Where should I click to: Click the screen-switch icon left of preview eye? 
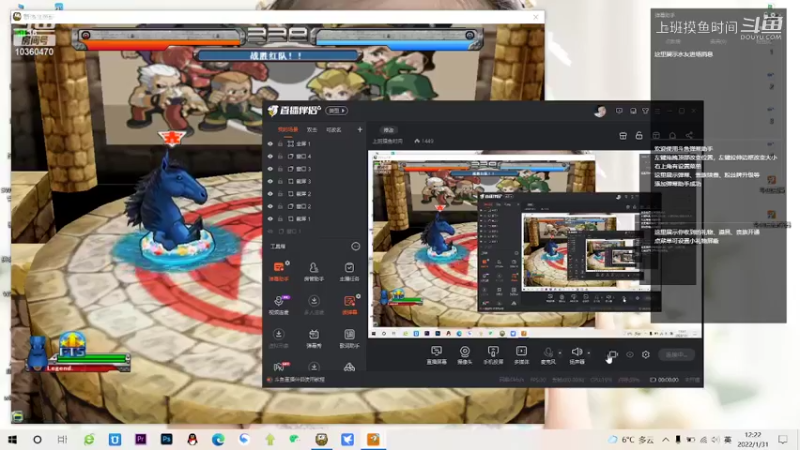click(613, 354)
